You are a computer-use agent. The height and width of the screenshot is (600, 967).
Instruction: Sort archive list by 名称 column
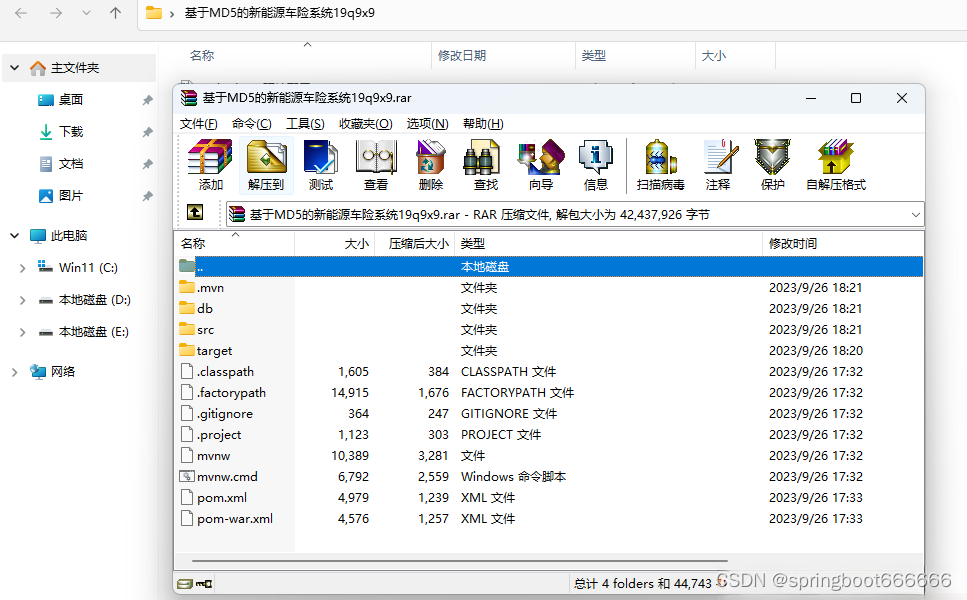click(x=234, y=244)
